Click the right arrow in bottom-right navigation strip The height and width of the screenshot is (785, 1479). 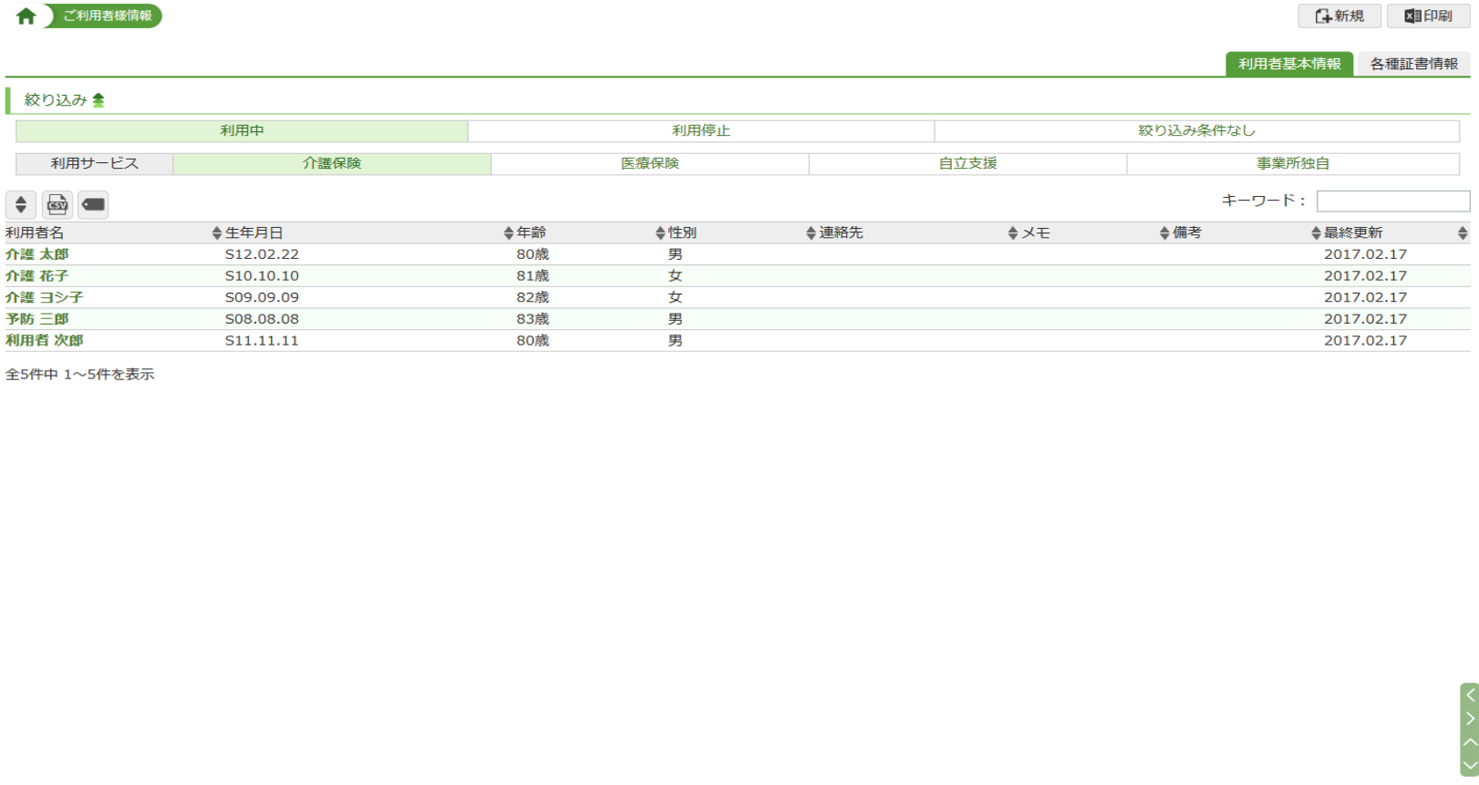click(1469, 718)
